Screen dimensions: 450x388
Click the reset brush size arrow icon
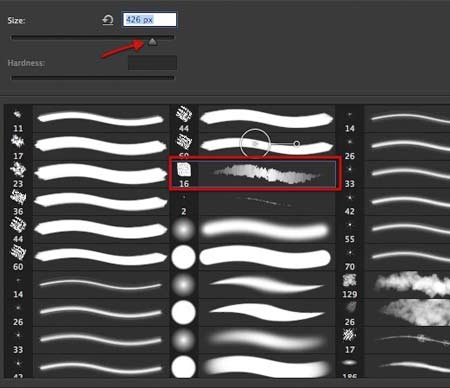[x=108, y=20]
